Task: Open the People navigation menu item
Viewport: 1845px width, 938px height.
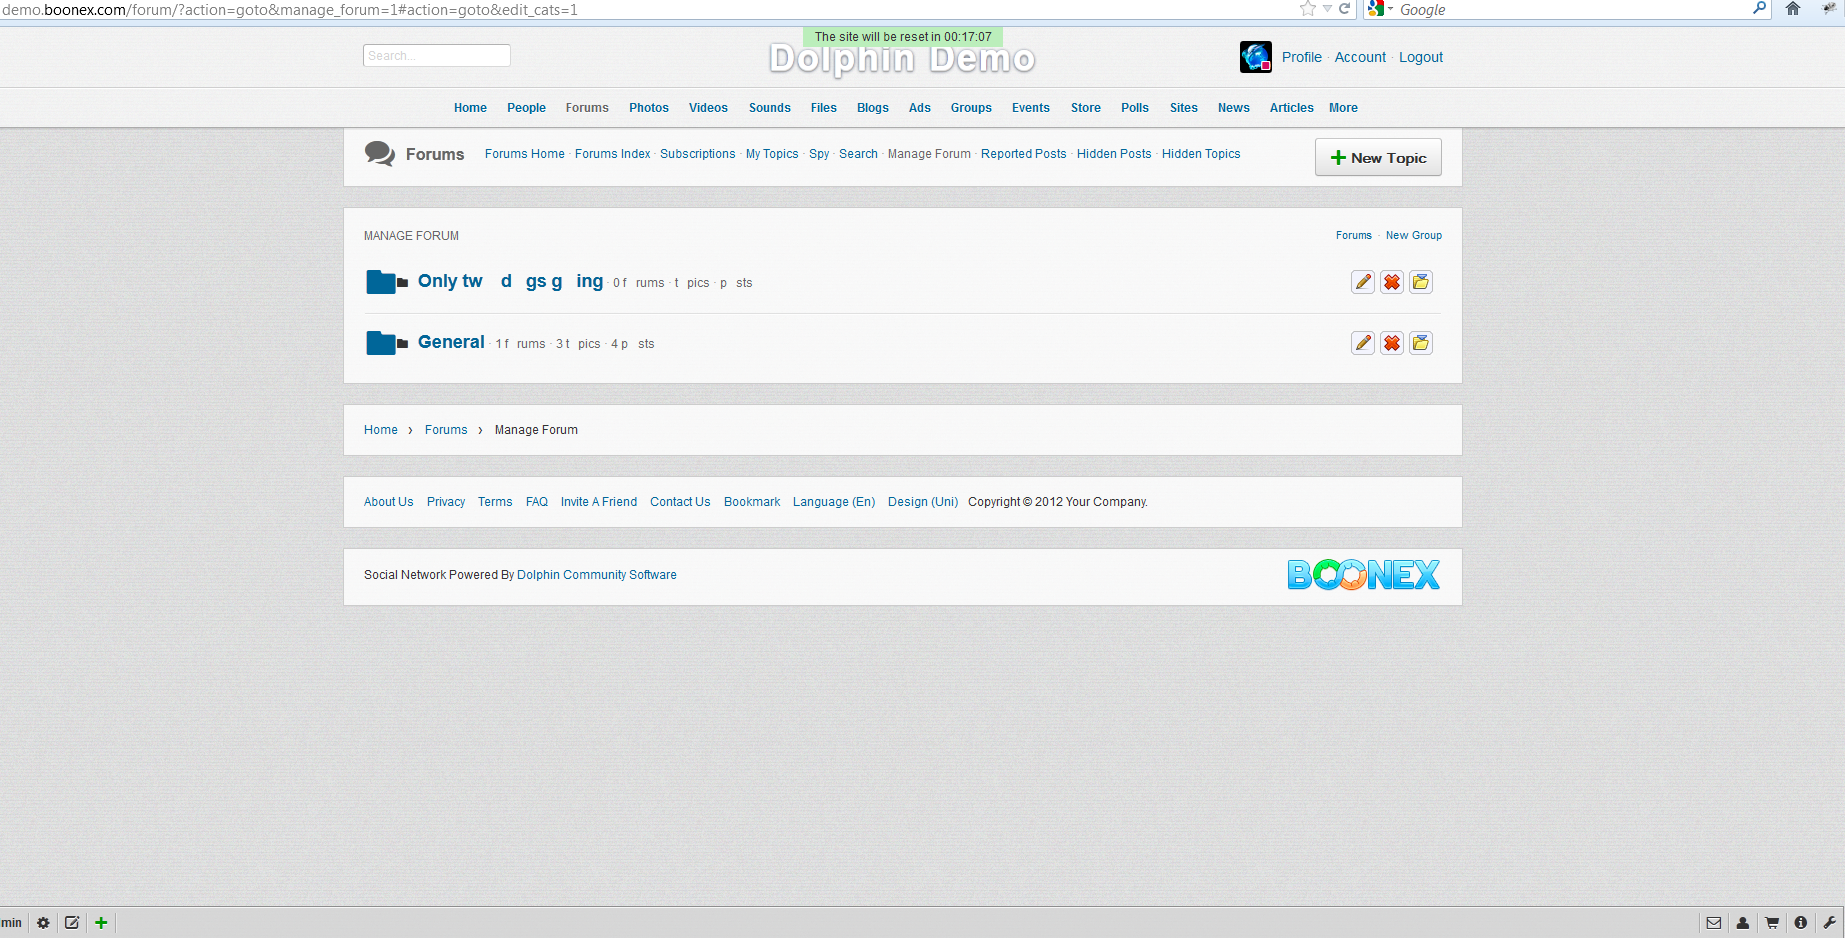Action: [x=526, y=108]
